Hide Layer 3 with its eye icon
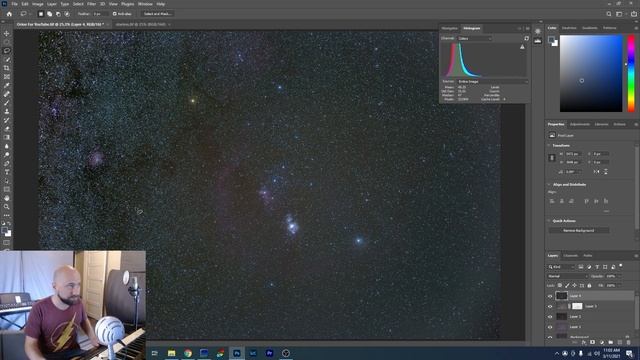Viewport: 640px width, 360px height. (x=550, y=306)
